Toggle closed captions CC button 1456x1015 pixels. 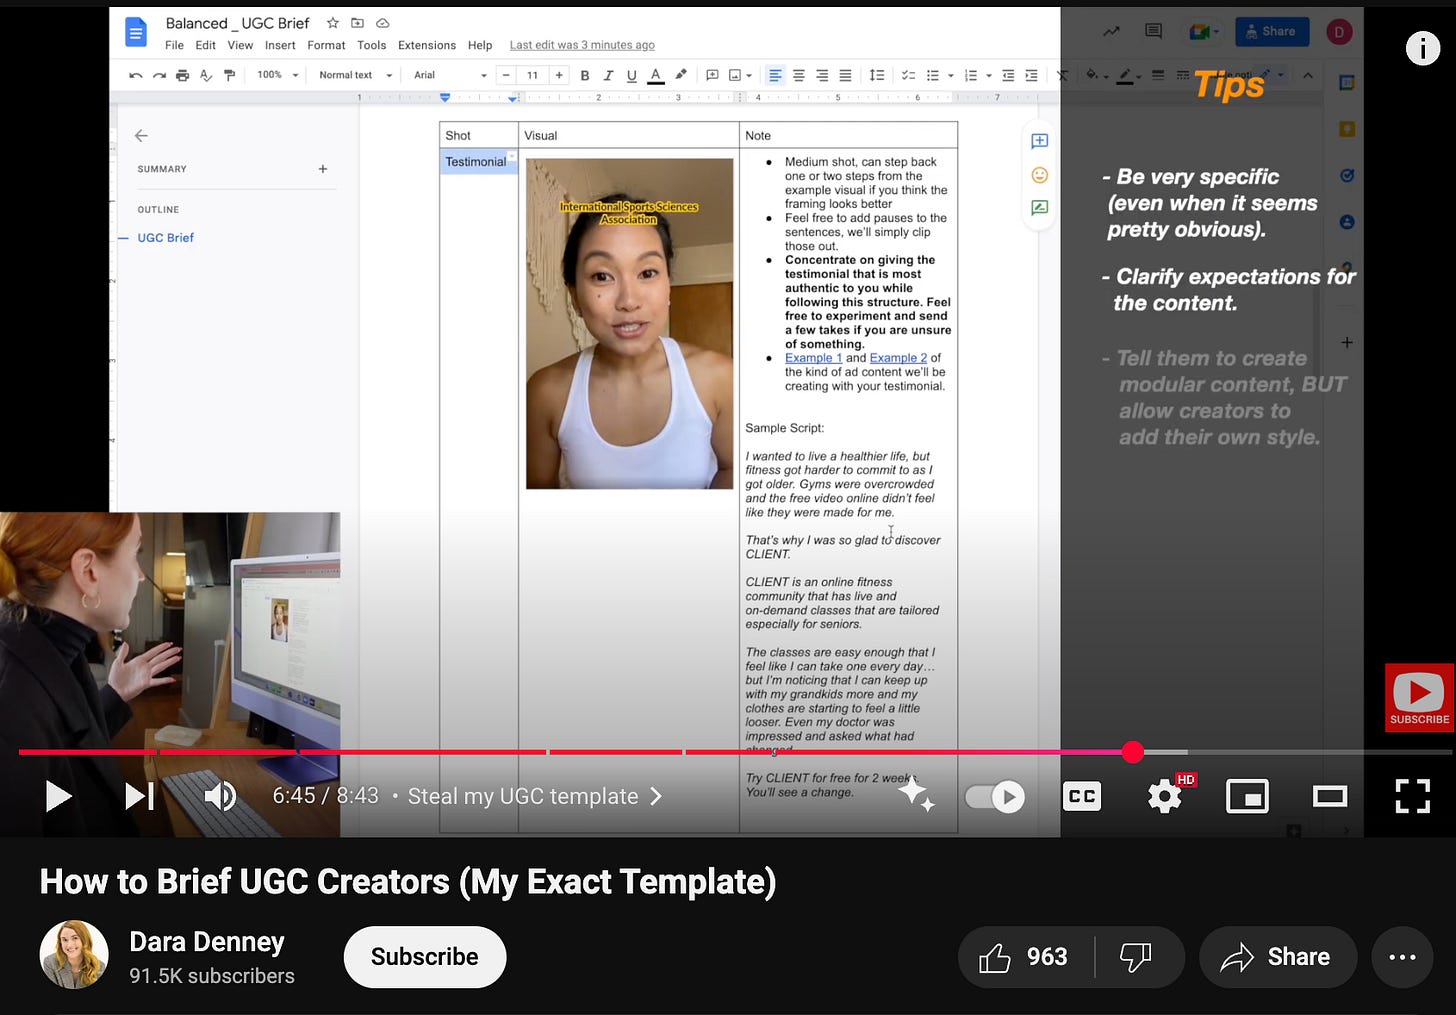click(x=1082, y=796)
